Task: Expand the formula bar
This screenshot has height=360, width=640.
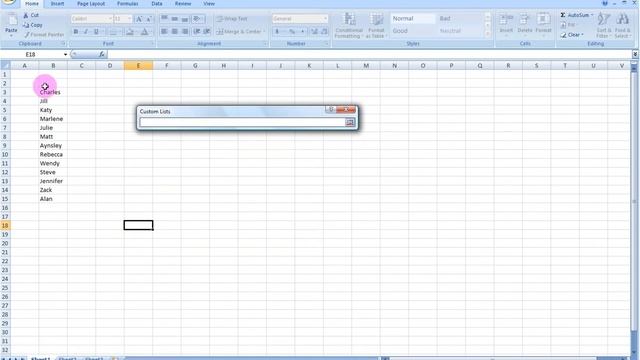Action: click(635, 54)
